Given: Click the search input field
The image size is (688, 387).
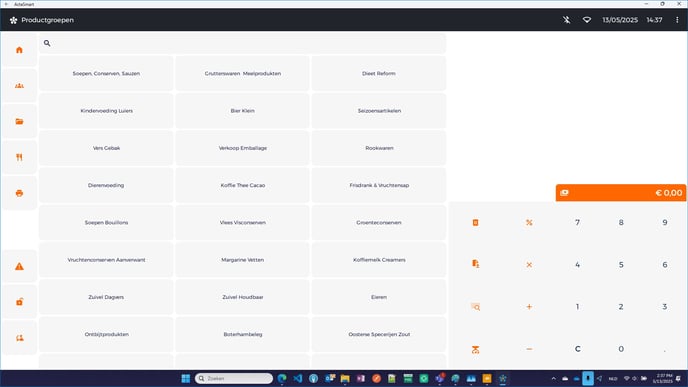Looking at the screenshot, I should tap(243, 43).
